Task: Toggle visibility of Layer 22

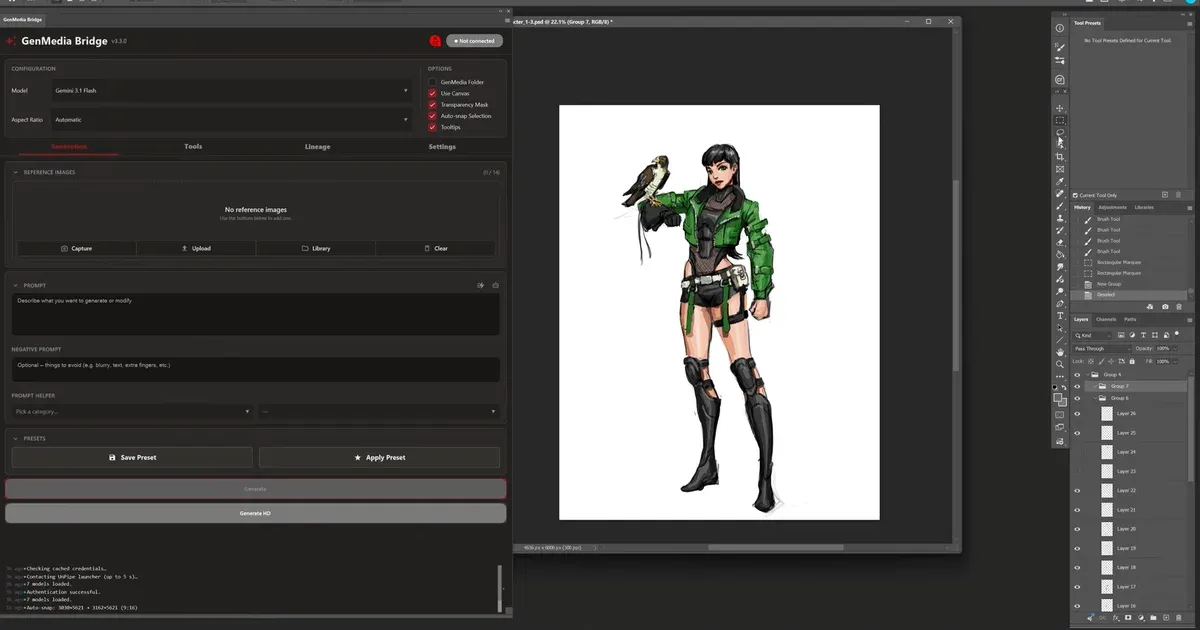Action: point(1077,490)
